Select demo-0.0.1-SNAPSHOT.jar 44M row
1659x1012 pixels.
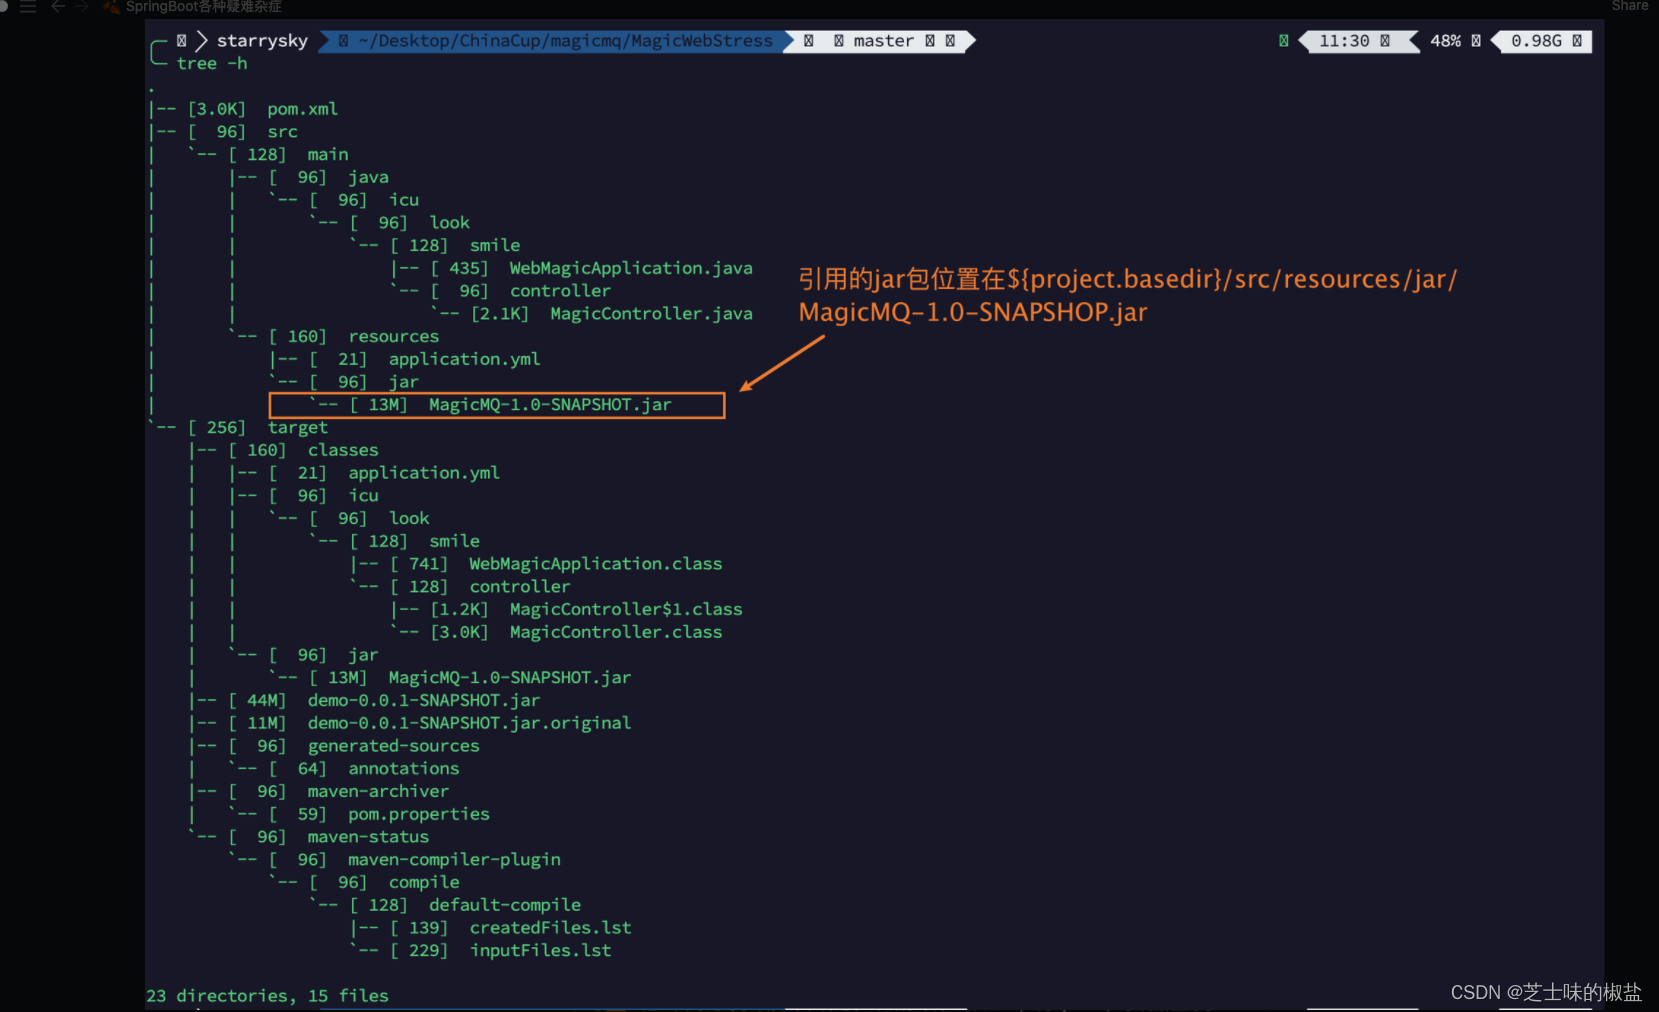click(x=364, y=701)
